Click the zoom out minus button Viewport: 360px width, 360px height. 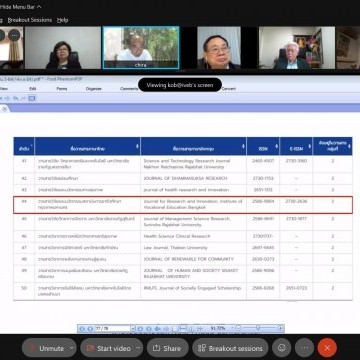[x=238, y=329]
